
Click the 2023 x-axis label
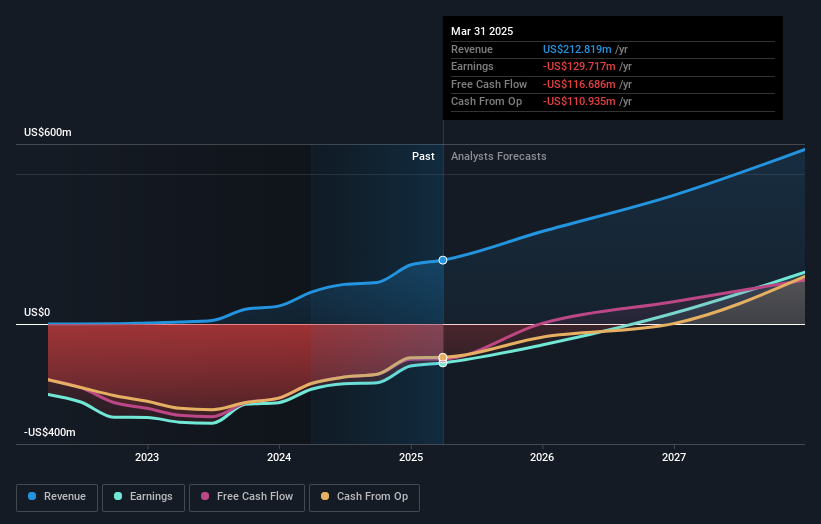[x=147, y=458]
